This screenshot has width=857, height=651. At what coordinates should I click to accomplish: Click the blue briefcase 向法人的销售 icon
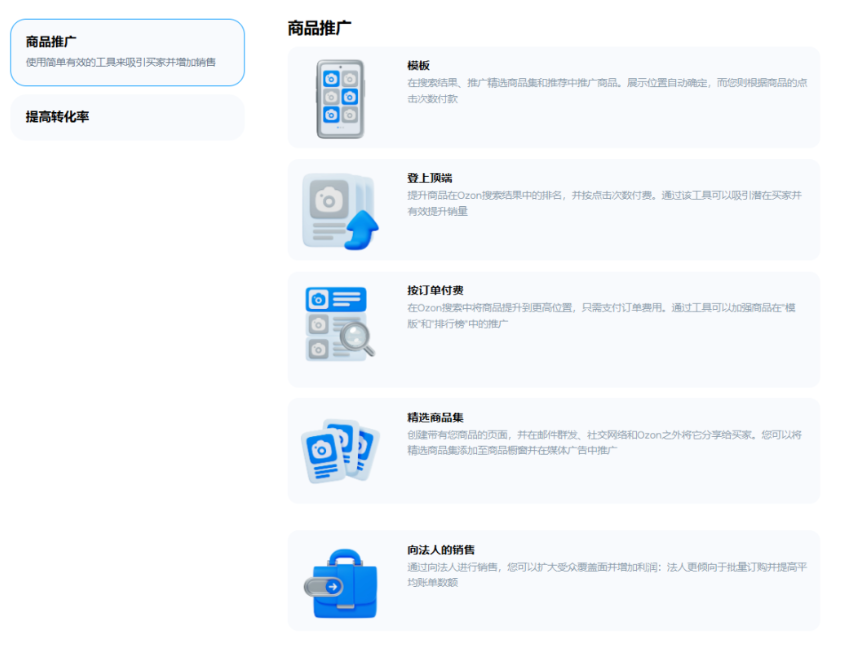tap(340, 583)
